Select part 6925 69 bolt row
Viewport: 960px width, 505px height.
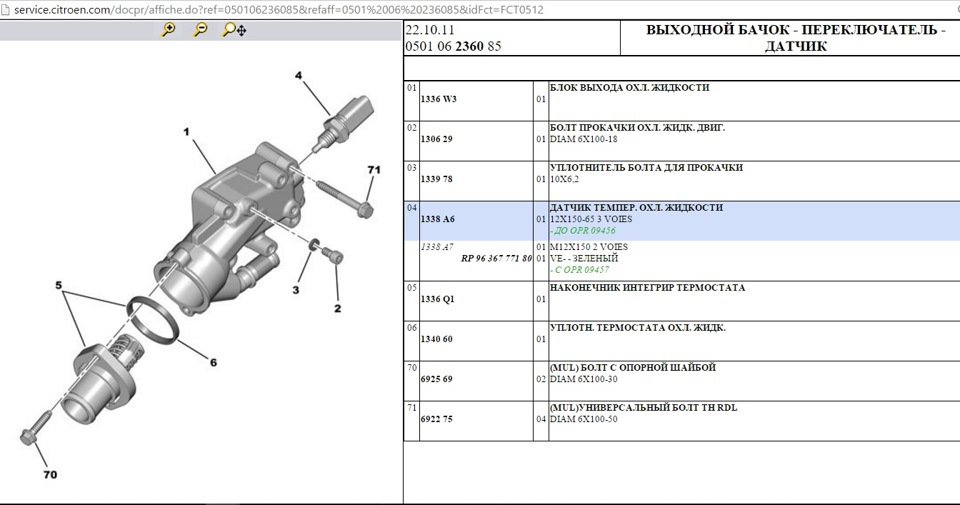681,381
